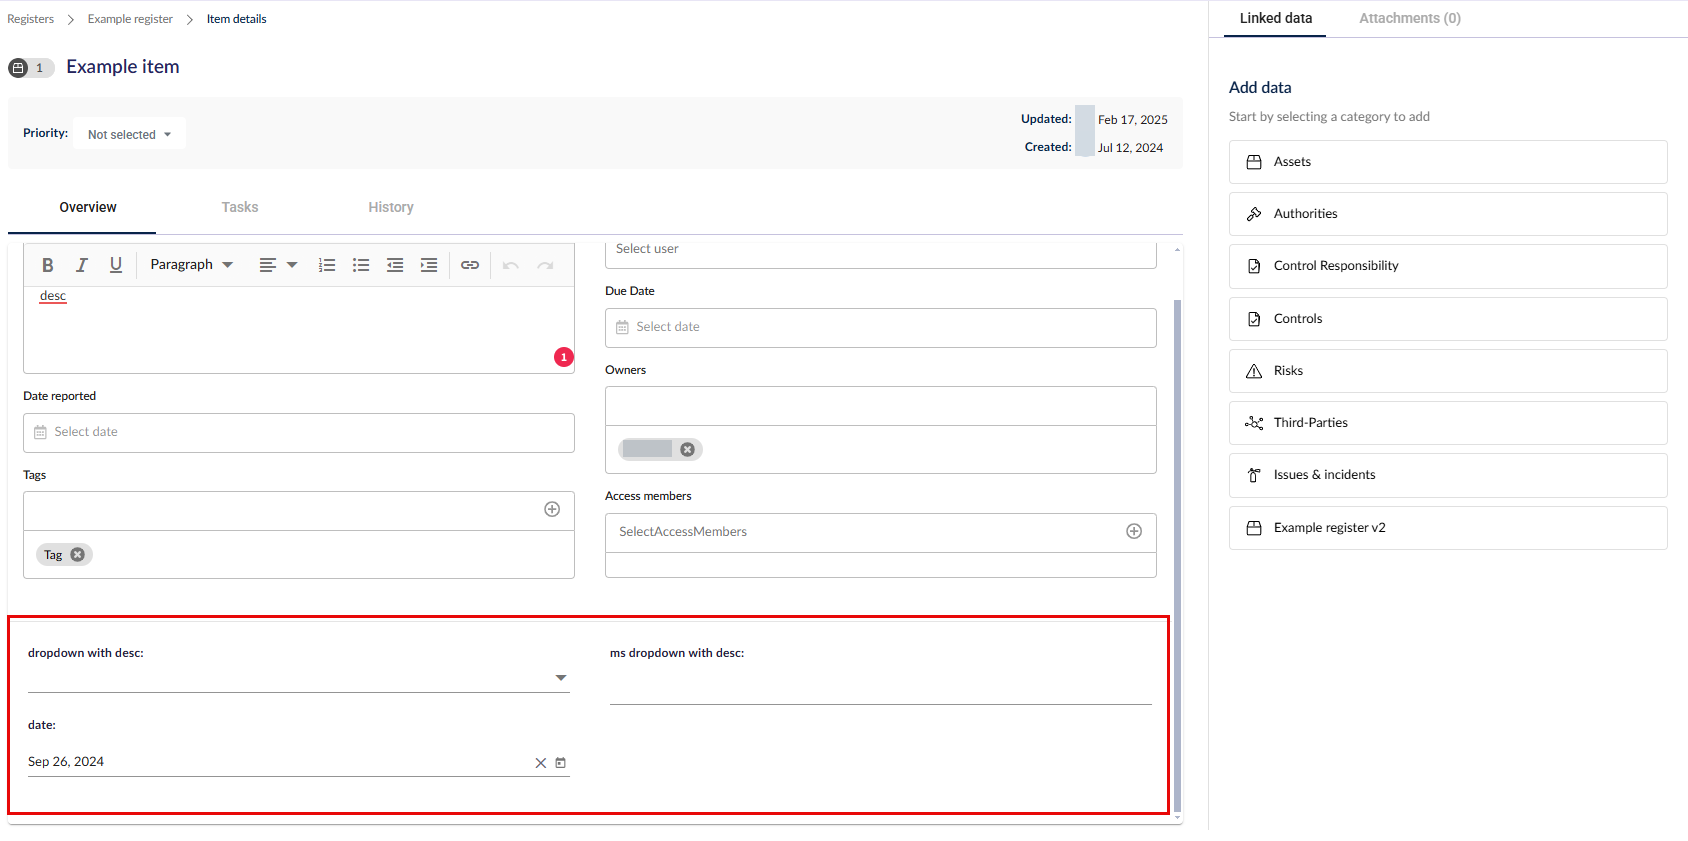Go to Example register breadcrumb link
The width and height of the screenshot is (1688, 841).
pyautogui.click(x=130, y=19)
